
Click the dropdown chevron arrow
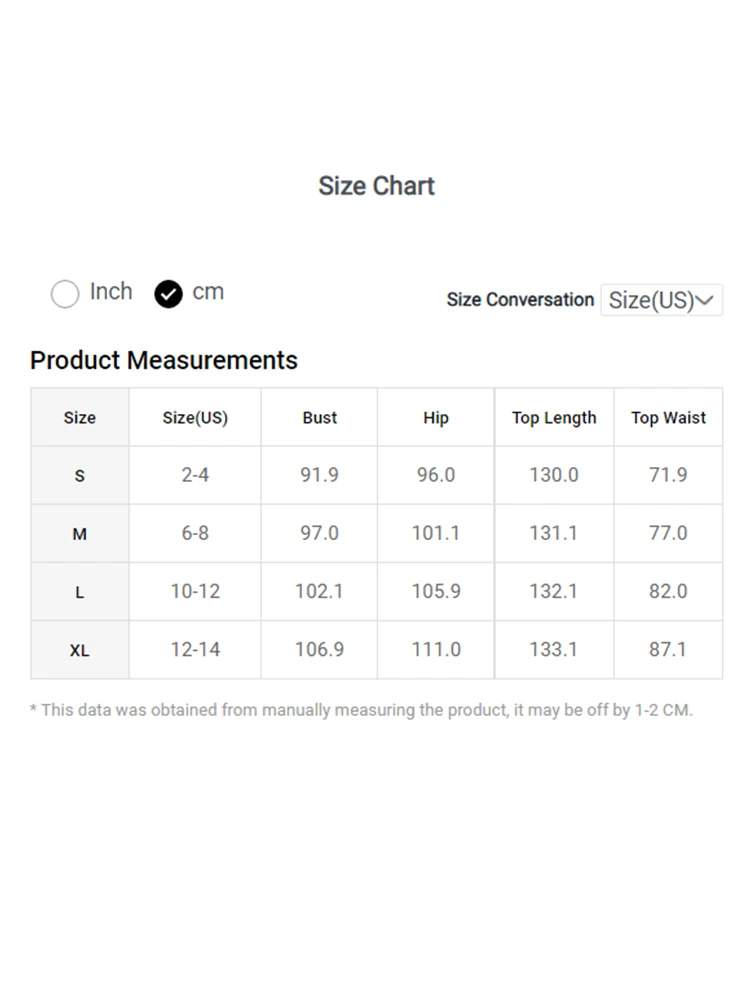(x=707, y=300)
